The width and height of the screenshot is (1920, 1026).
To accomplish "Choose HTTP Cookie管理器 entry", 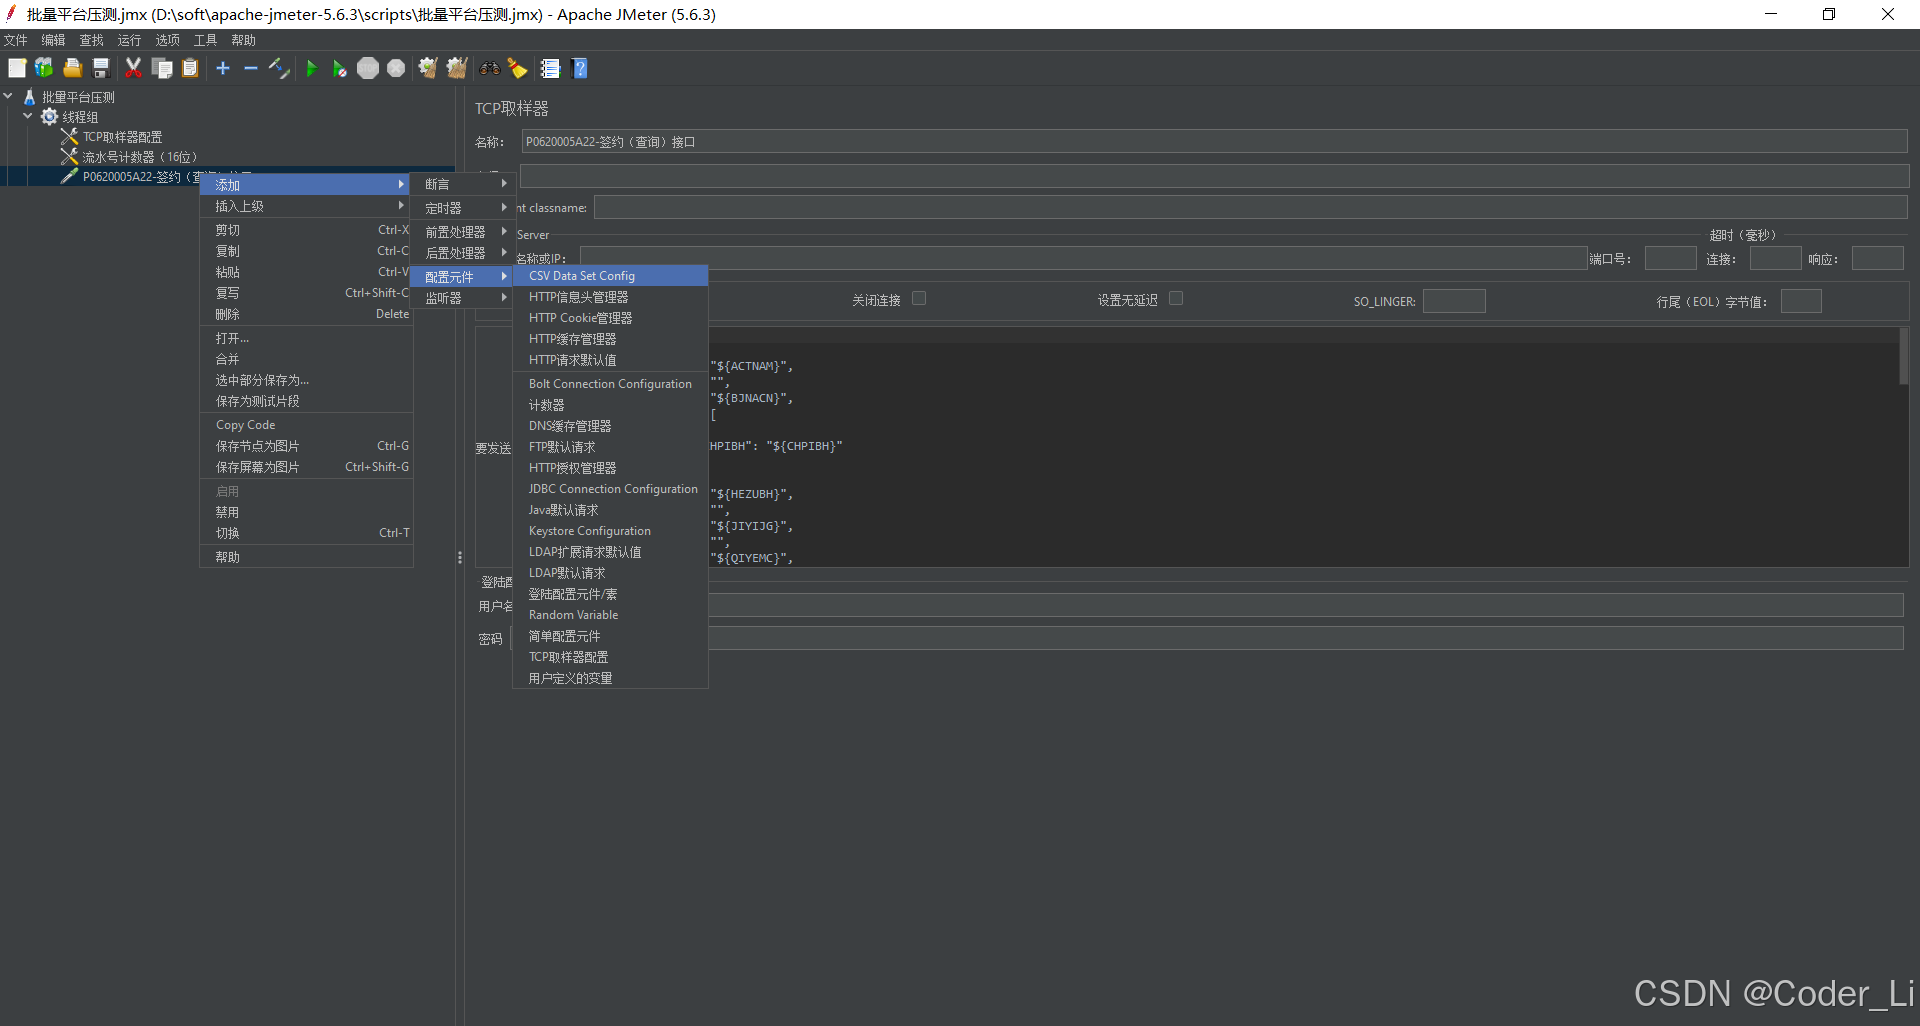I will (610, 318).
